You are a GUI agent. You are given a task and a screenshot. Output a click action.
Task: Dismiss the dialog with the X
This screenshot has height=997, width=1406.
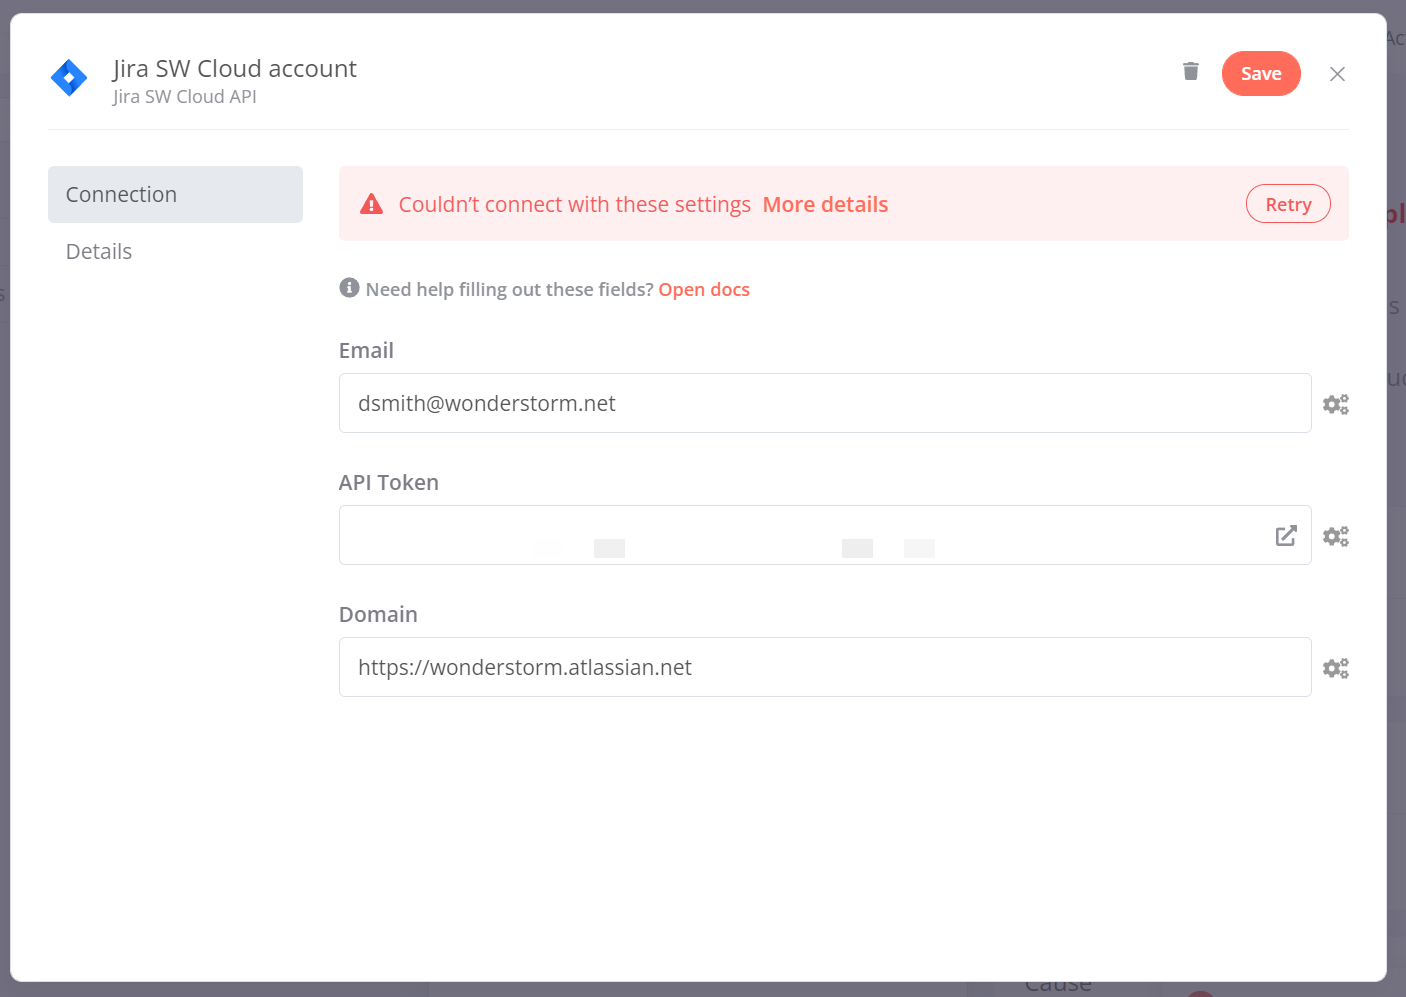point(1337,73)
